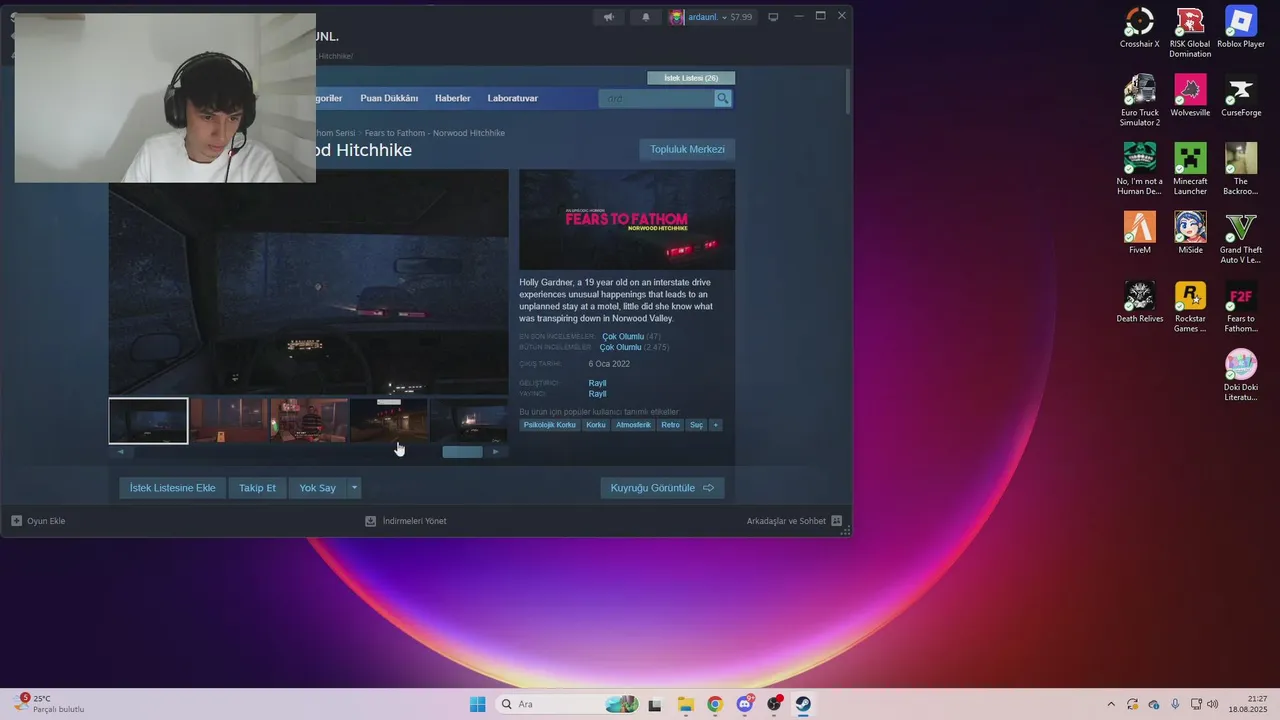Viewport: 1280px width, 720px height.
Task: Expand the Yok Say dropdown arrow
Action: 354,488
